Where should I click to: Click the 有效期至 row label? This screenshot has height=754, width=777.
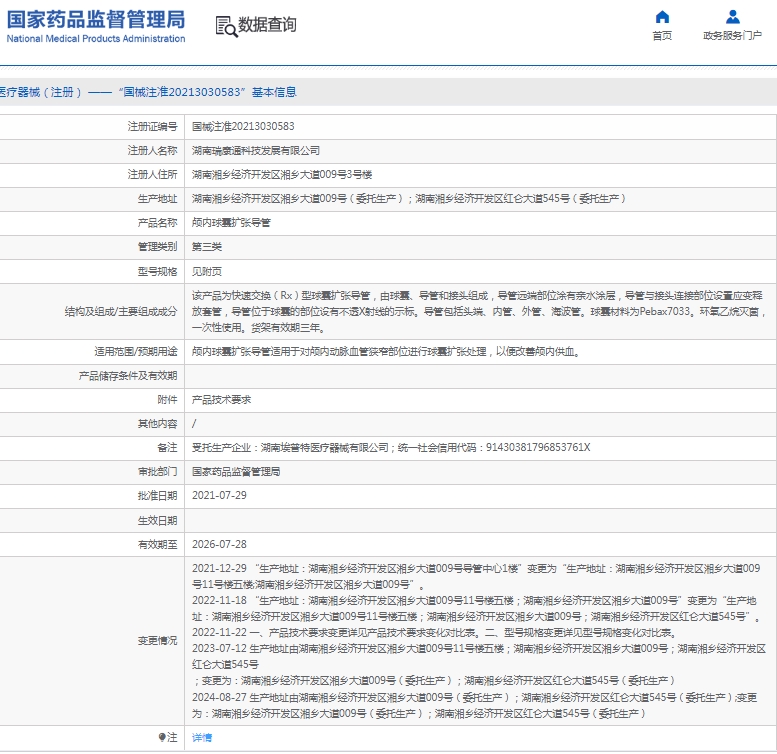pyautogui.click(x=157, y=545)
